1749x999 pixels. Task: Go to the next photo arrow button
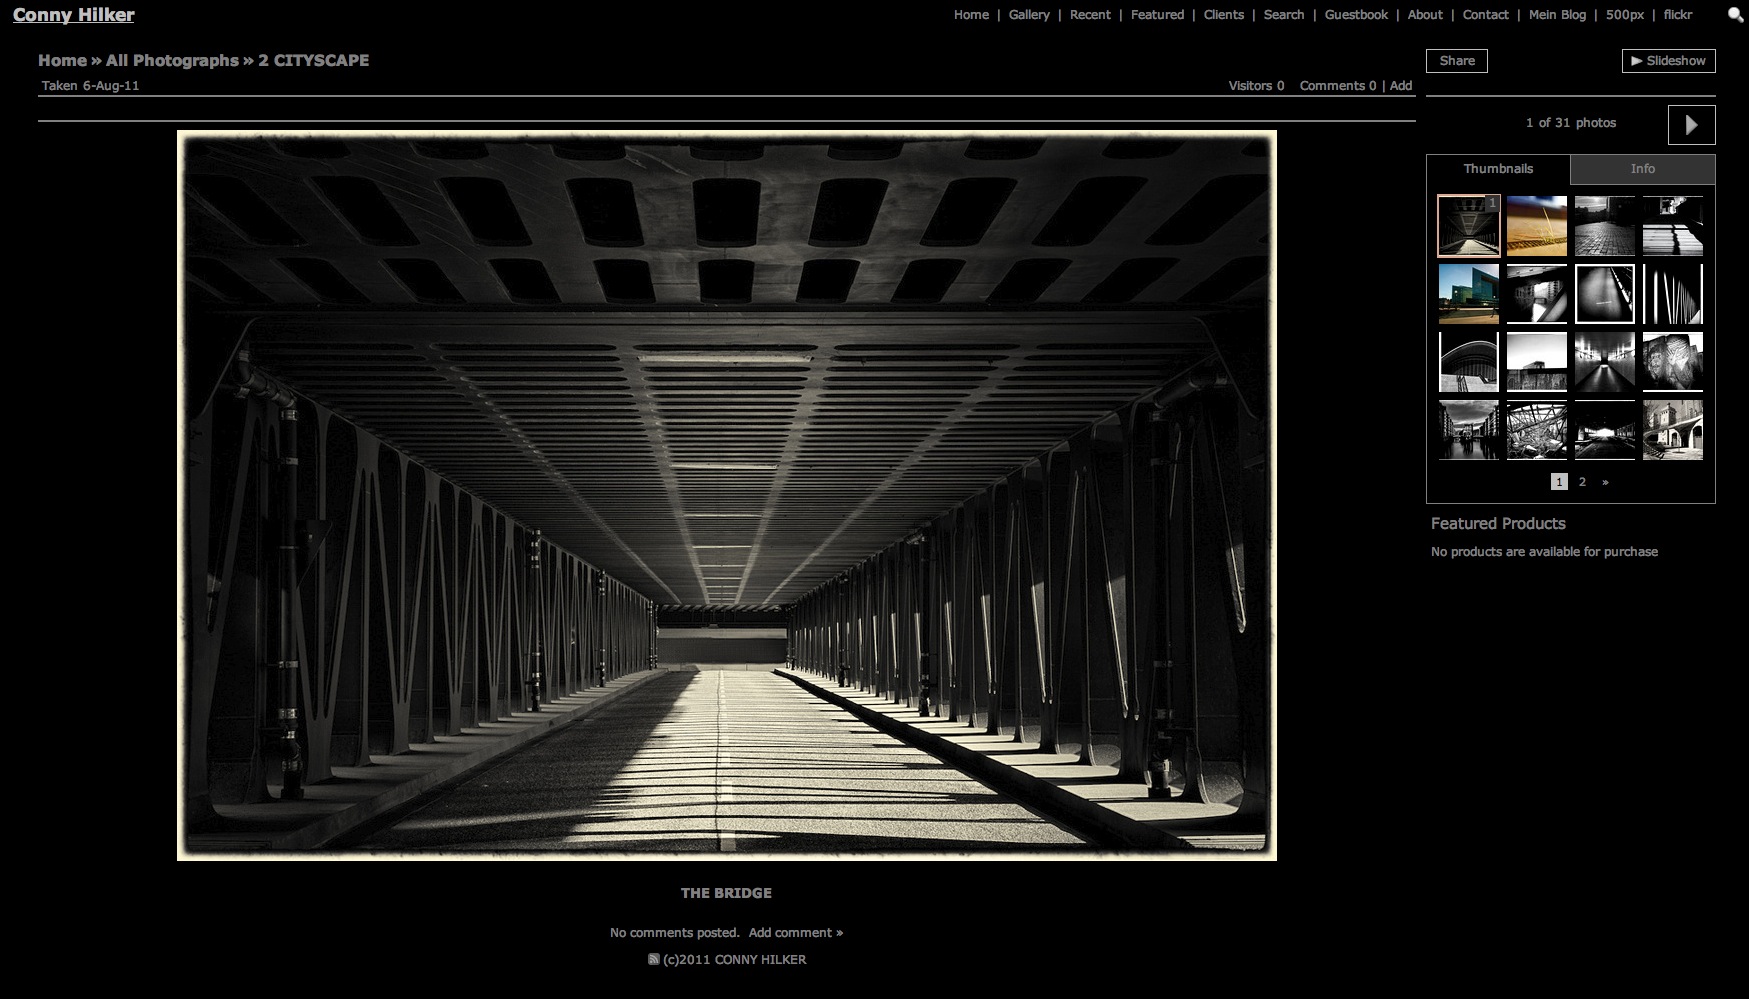(x=1691, y=125)
